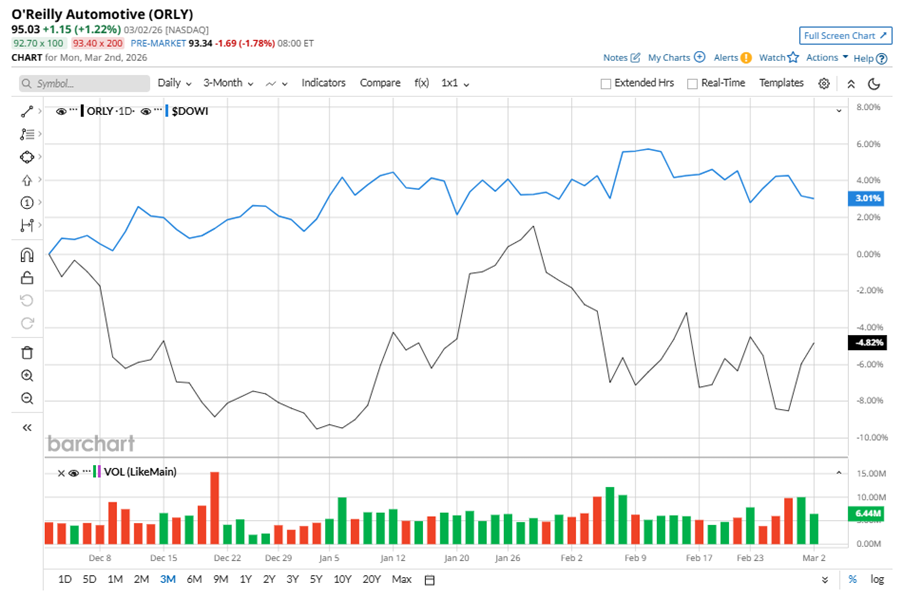Open ORLY series more options dots
903x599 pixels.
coord(74,109)
